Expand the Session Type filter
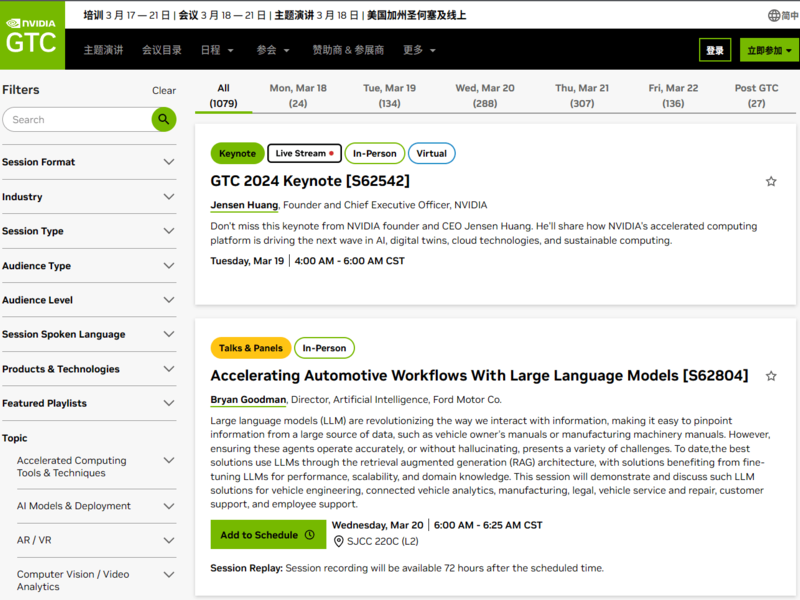The image size is (800, 600). [89, 231]
